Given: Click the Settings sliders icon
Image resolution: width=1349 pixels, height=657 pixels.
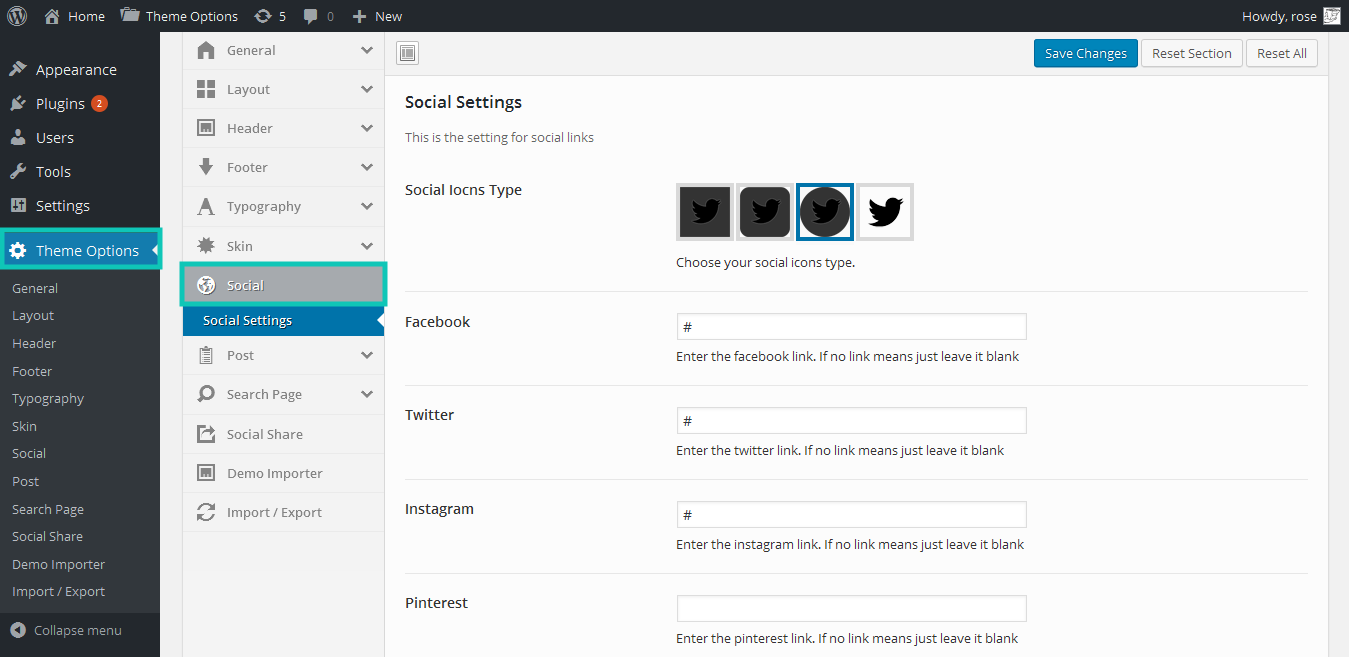Looking at the screenshot, I should click(x=18, y=205).
